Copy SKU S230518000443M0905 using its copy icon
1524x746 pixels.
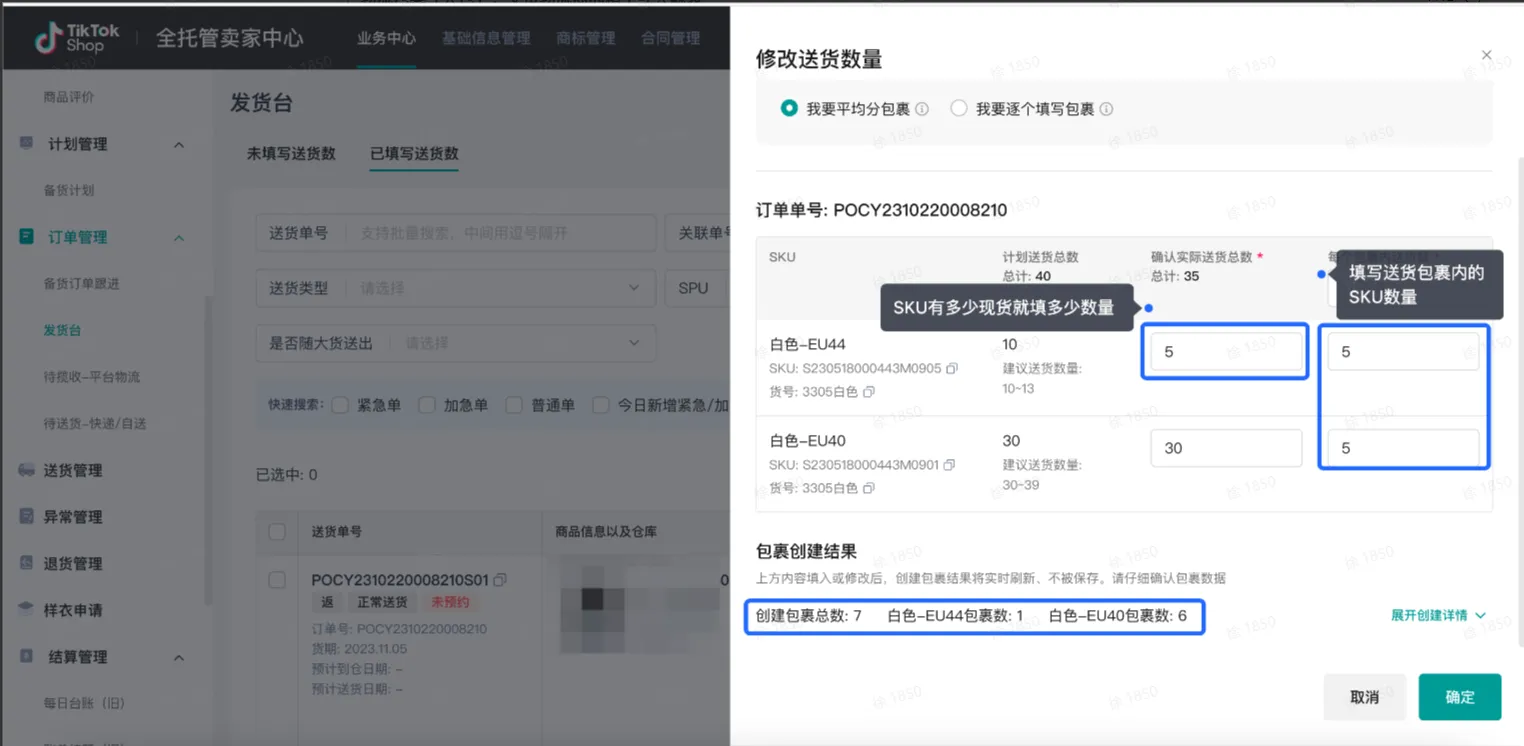tap(951, 368)
